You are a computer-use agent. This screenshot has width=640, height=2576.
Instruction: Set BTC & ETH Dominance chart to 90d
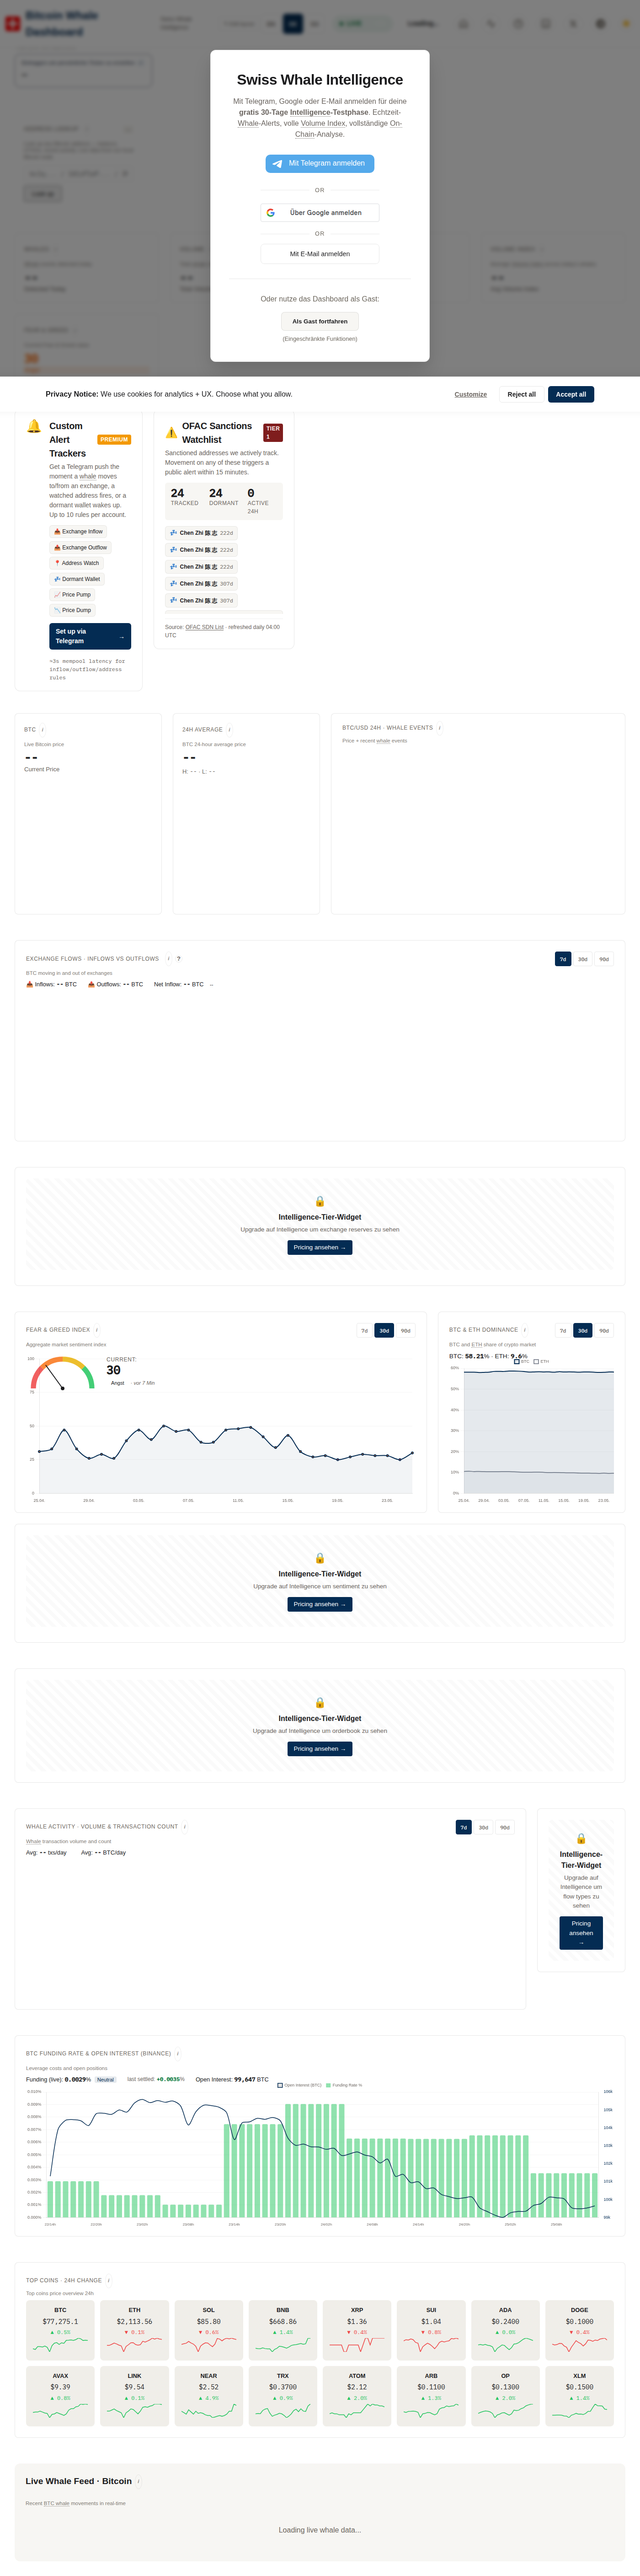(x=604, y=1331)
